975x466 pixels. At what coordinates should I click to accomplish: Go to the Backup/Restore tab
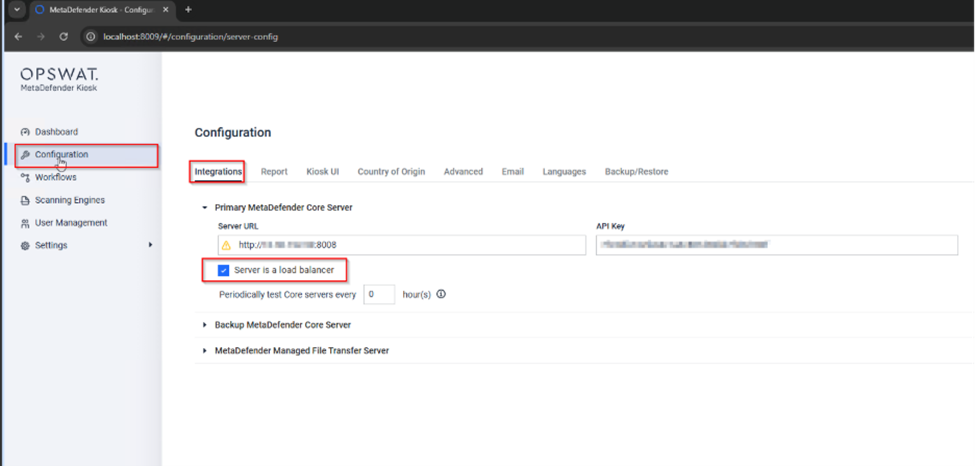tap(636, 172)
